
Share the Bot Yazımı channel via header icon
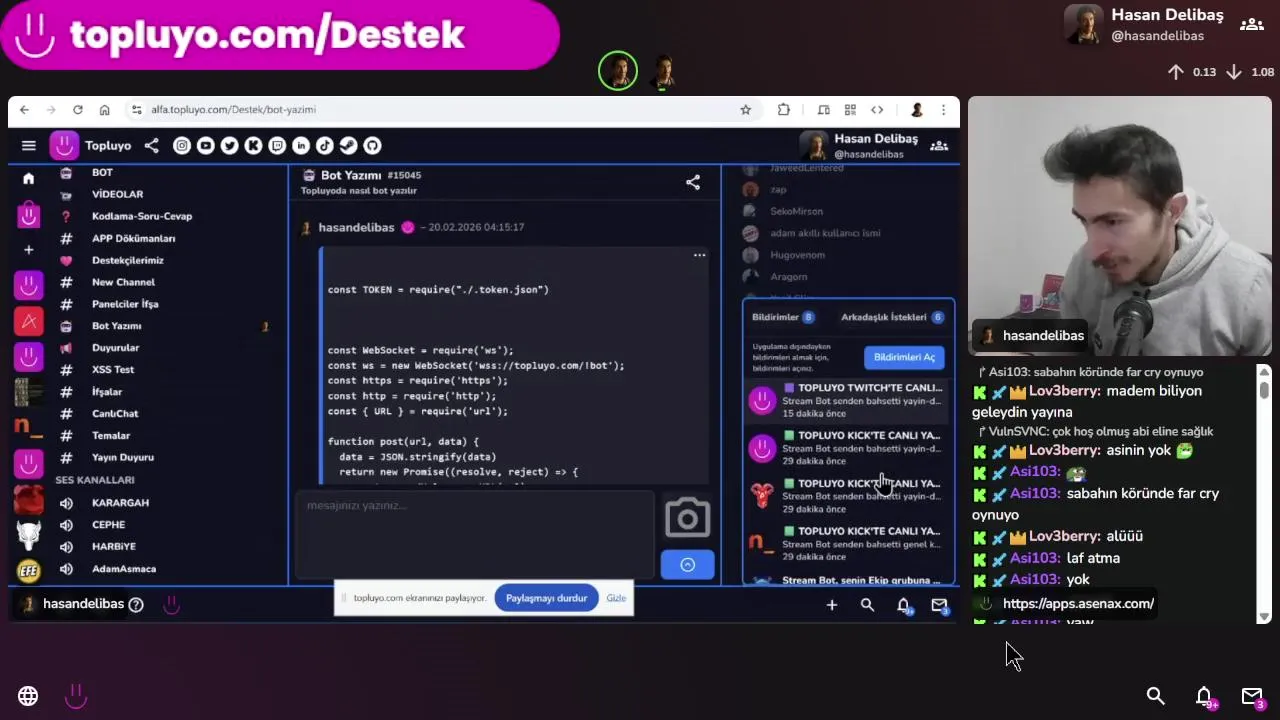pyautogui.click(x=692, y=182)
